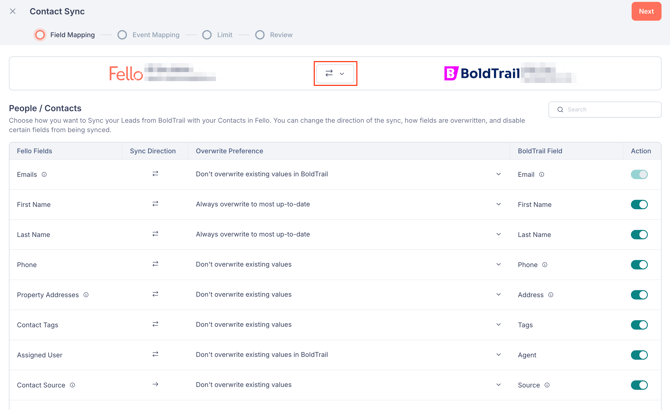Go to the Review step
The width and height of the screenshot is (670, 410).
click(274, 35)
